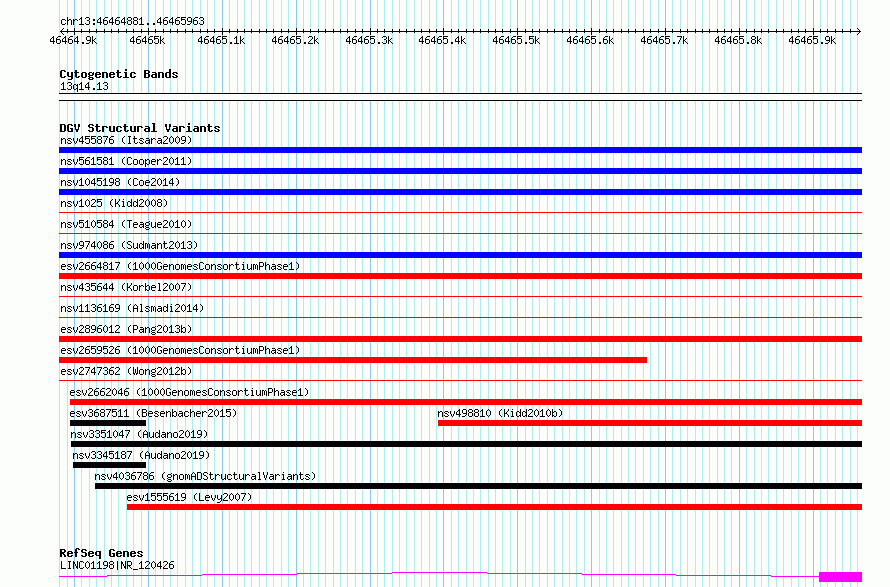Click the 46465.2k ruler position

[x=295, y=40]
